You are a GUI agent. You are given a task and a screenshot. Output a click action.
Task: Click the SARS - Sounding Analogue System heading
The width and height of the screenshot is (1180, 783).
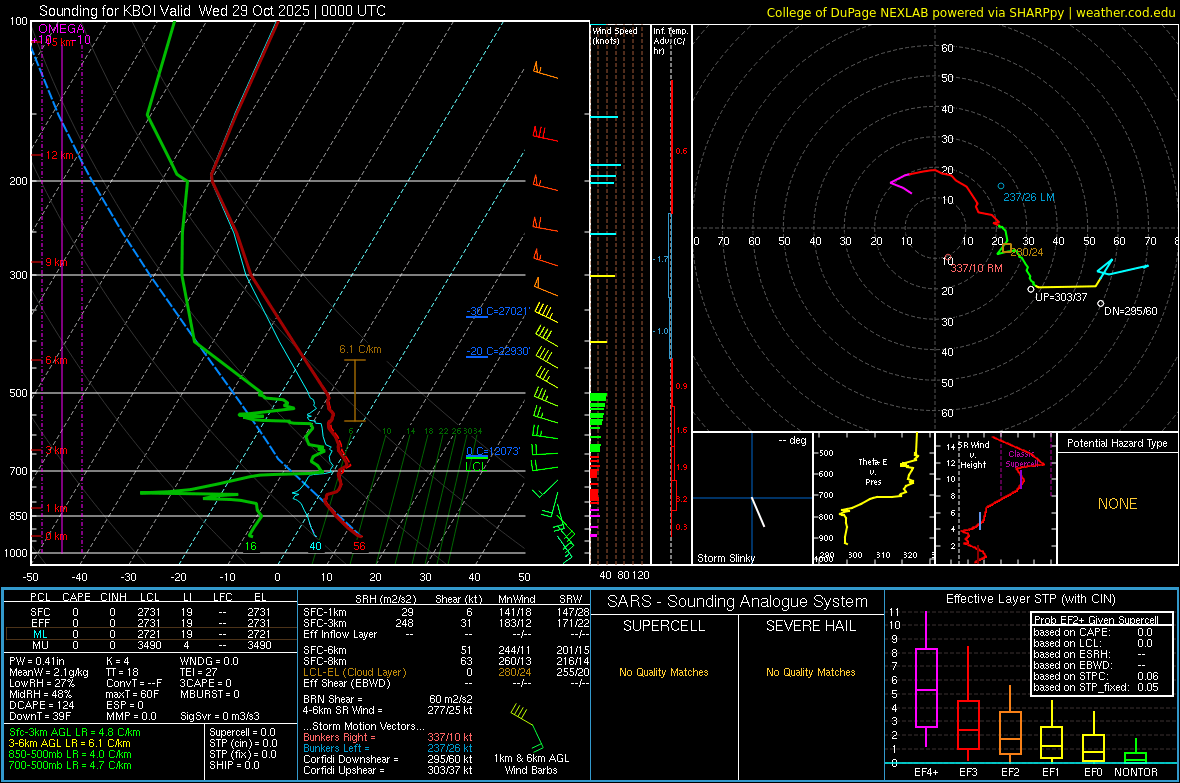point(737,602)
